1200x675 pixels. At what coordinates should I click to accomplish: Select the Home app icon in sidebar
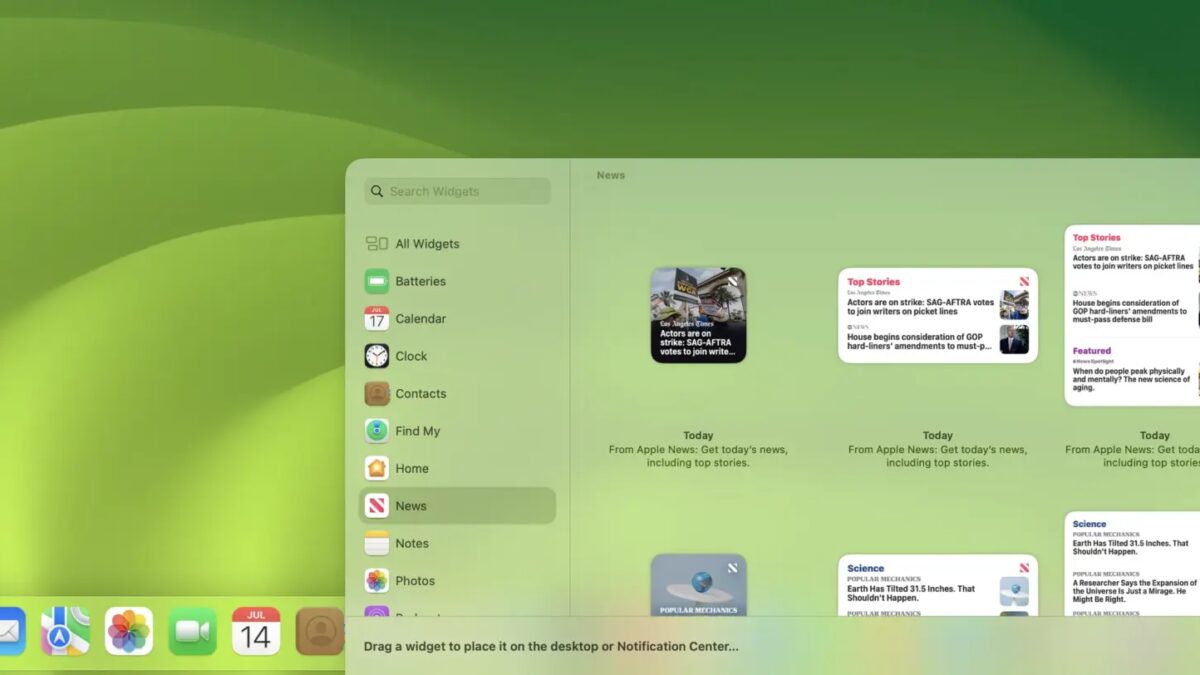click(377, 468)
